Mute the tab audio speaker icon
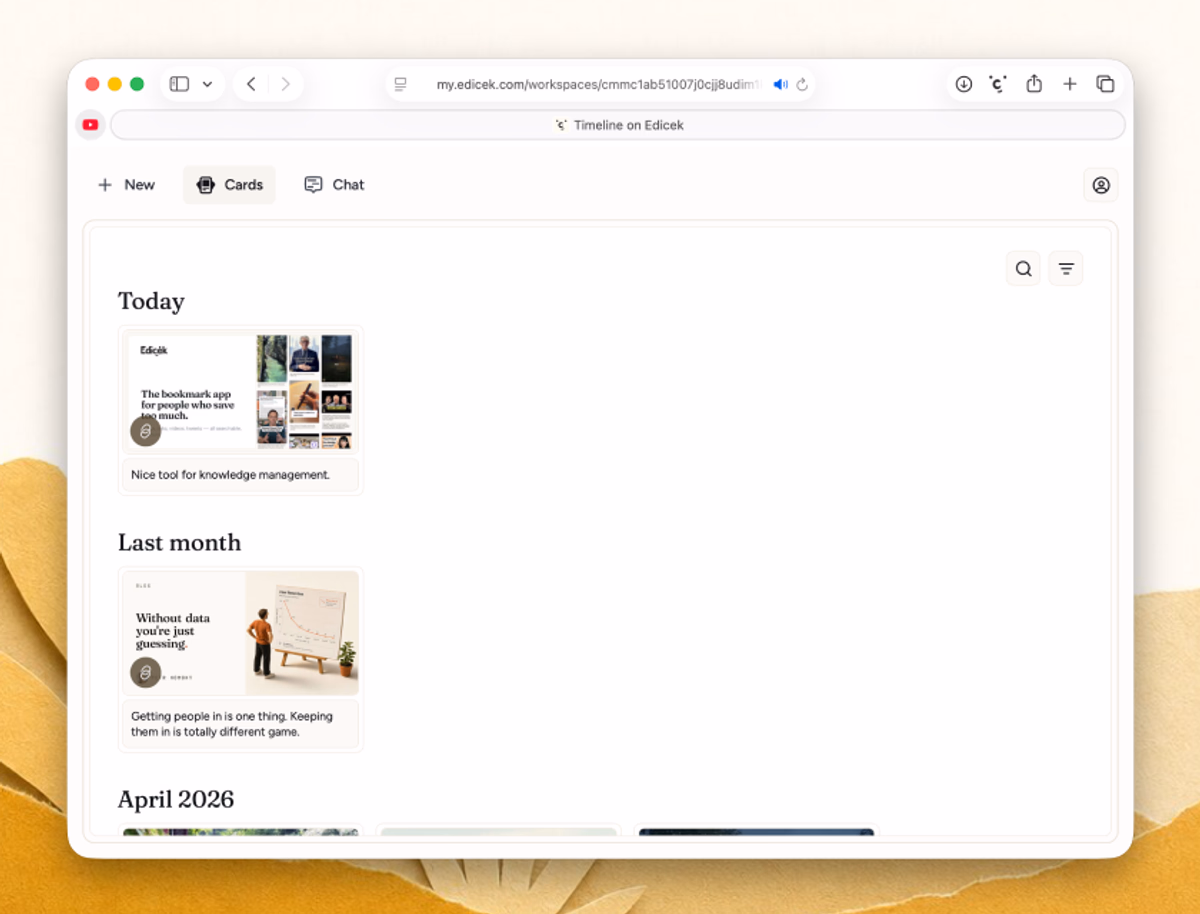Viewport: 1200px width, 914px height. (x=780, y=84)
